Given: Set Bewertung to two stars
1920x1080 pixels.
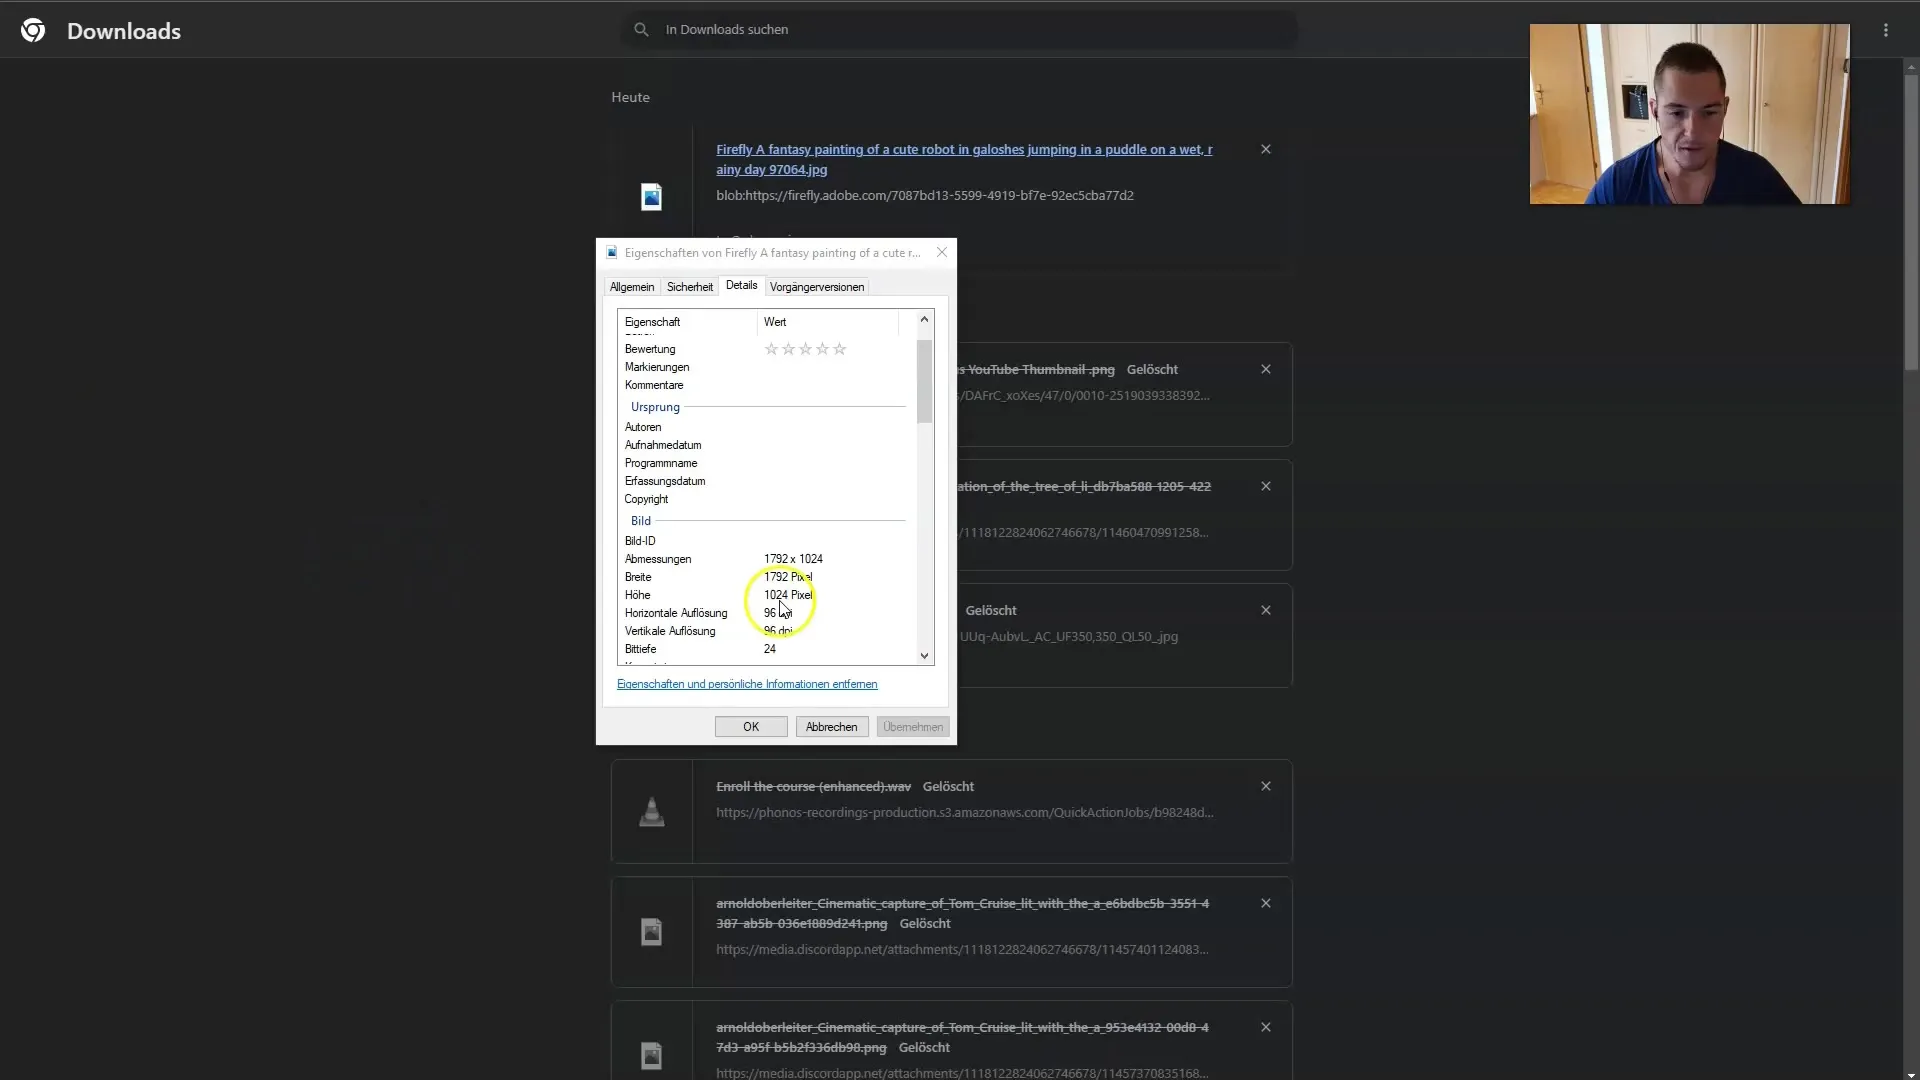Looking at the screenshot, I should pyautogui.click(x=788, y=349).
